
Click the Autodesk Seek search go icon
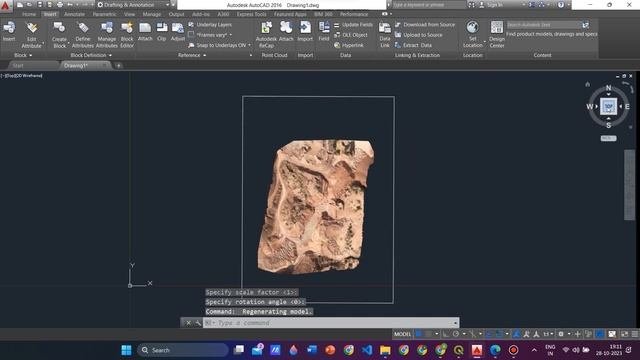pyautogui.click(x=586, y=25)
